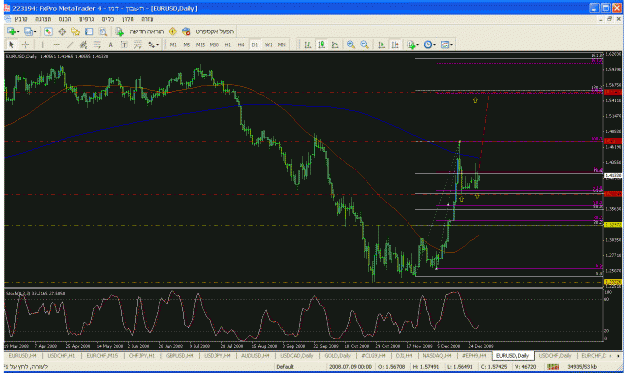The image size is (625, 373).
Task: Toggle the W1 timeframe
Action: [268, 45]
